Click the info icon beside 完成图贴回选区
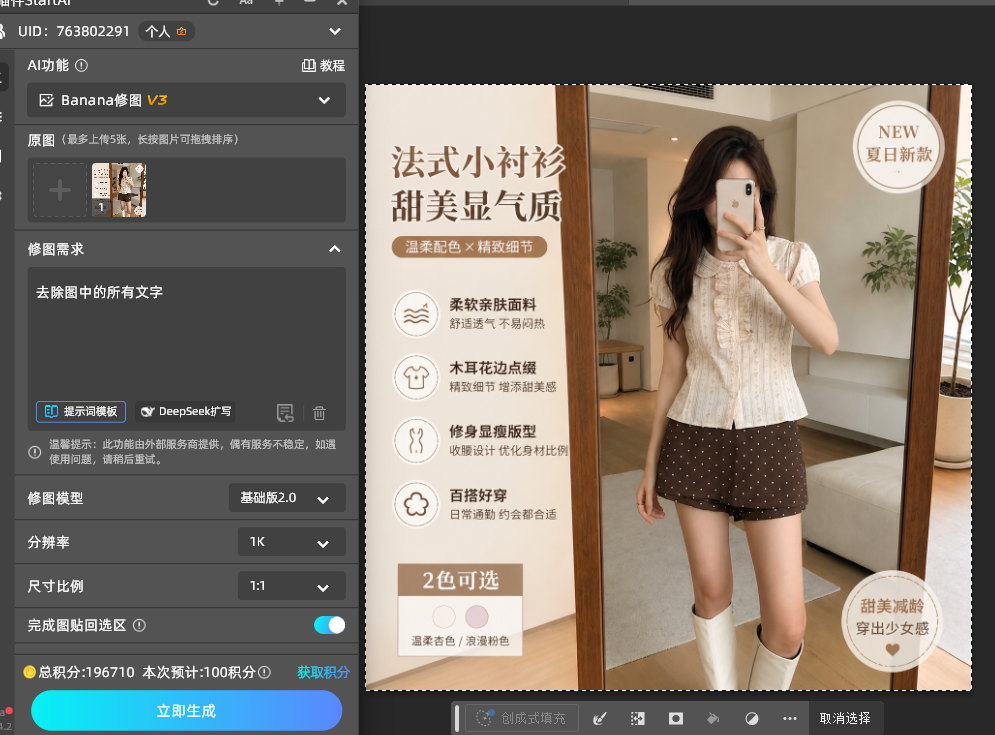This screenshot has width=995, height=735. pyautogui.click(x=140, y=625)
